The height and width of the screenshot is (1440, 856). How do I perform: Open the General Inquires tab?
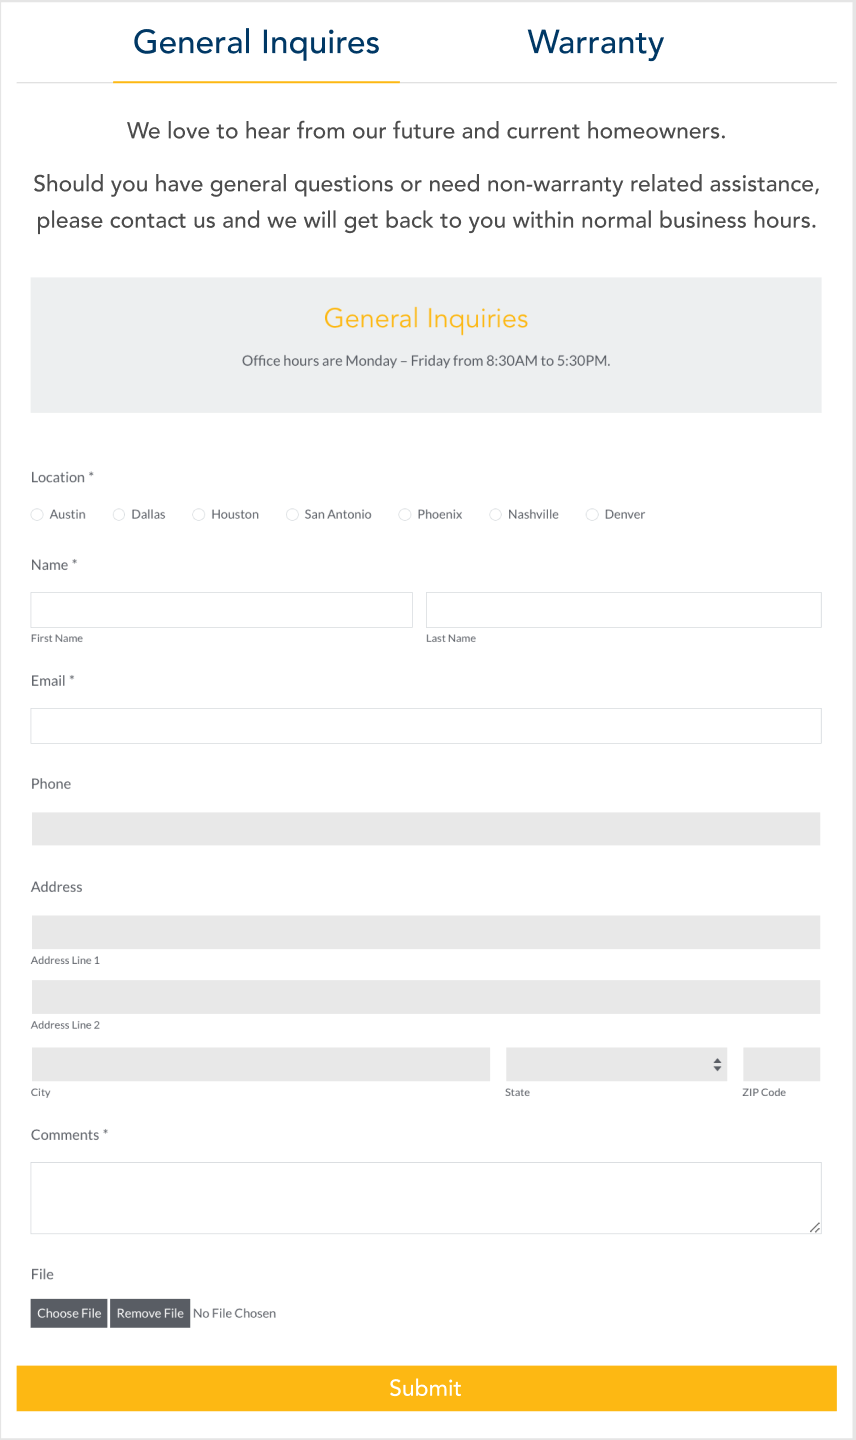pyautogui.click(x=256, y=43)
